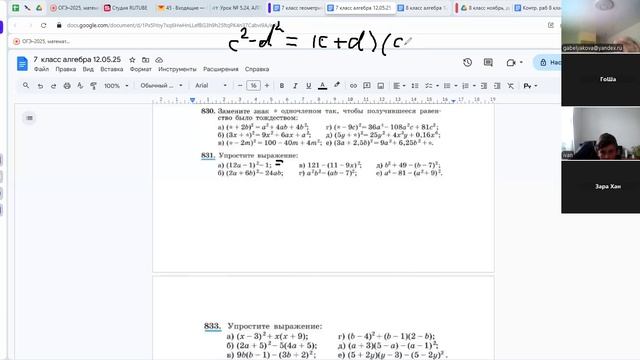640x360 pixels.
Task: Decrease font size
Action: [240, 86]
